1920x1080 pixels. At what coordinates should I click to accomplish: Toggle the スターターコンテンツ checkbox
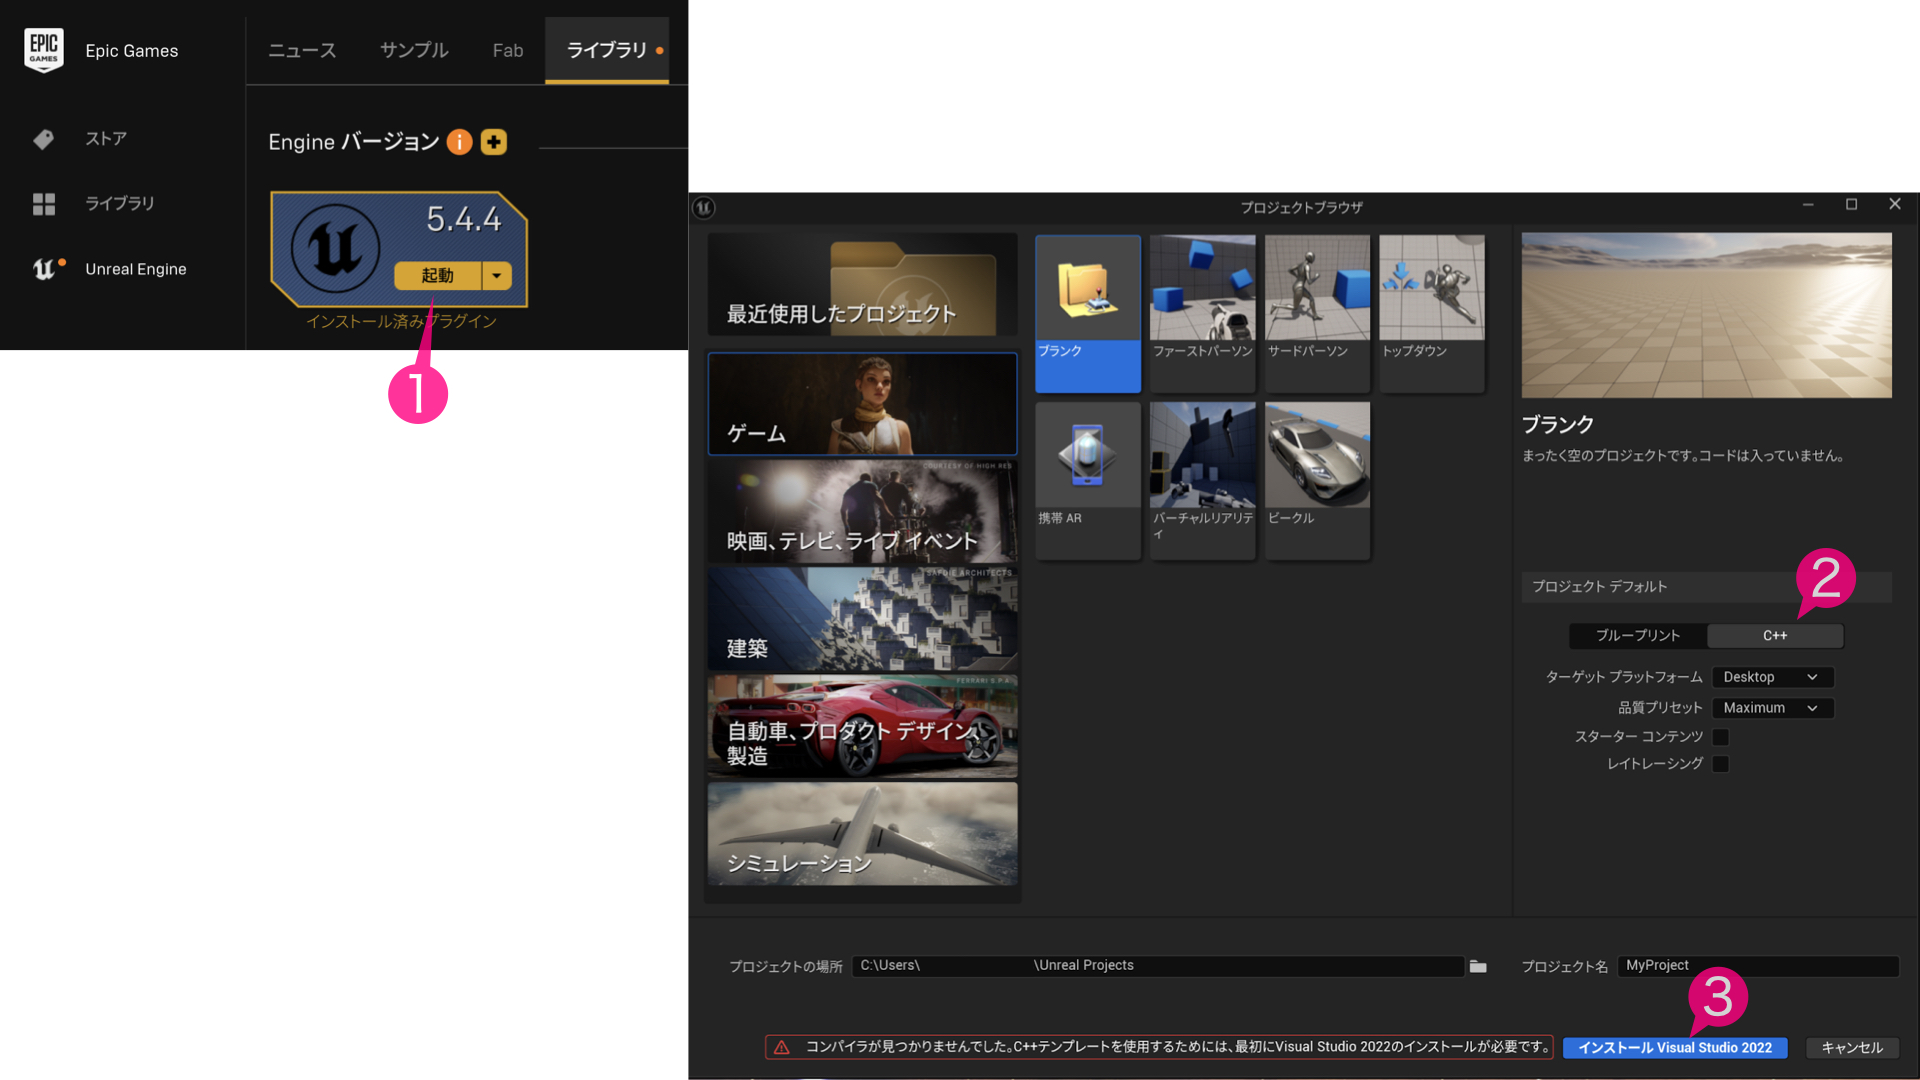(x=1721, y=737)
